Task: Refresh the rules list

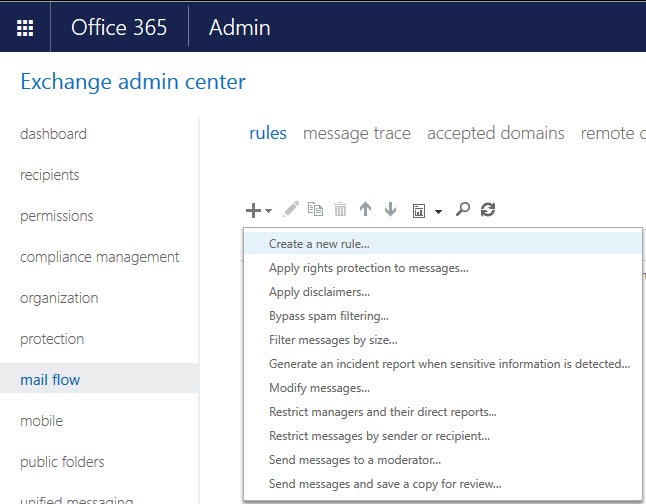Action: (488, 209)
